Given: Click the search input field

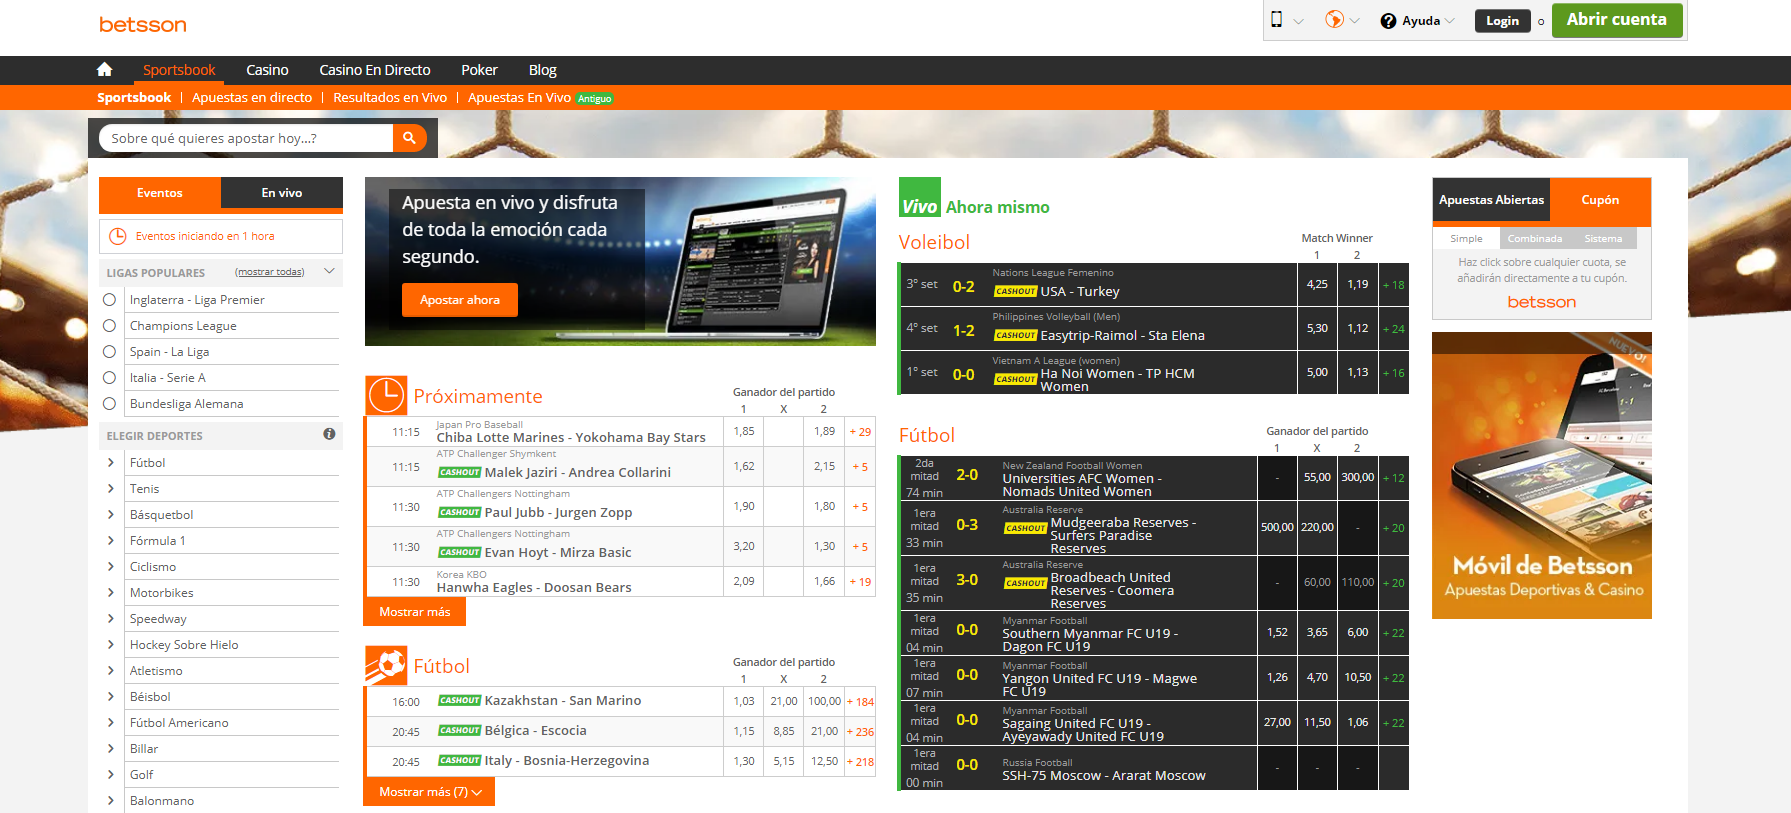Looking at the screenshot, I should pos(246,138).
